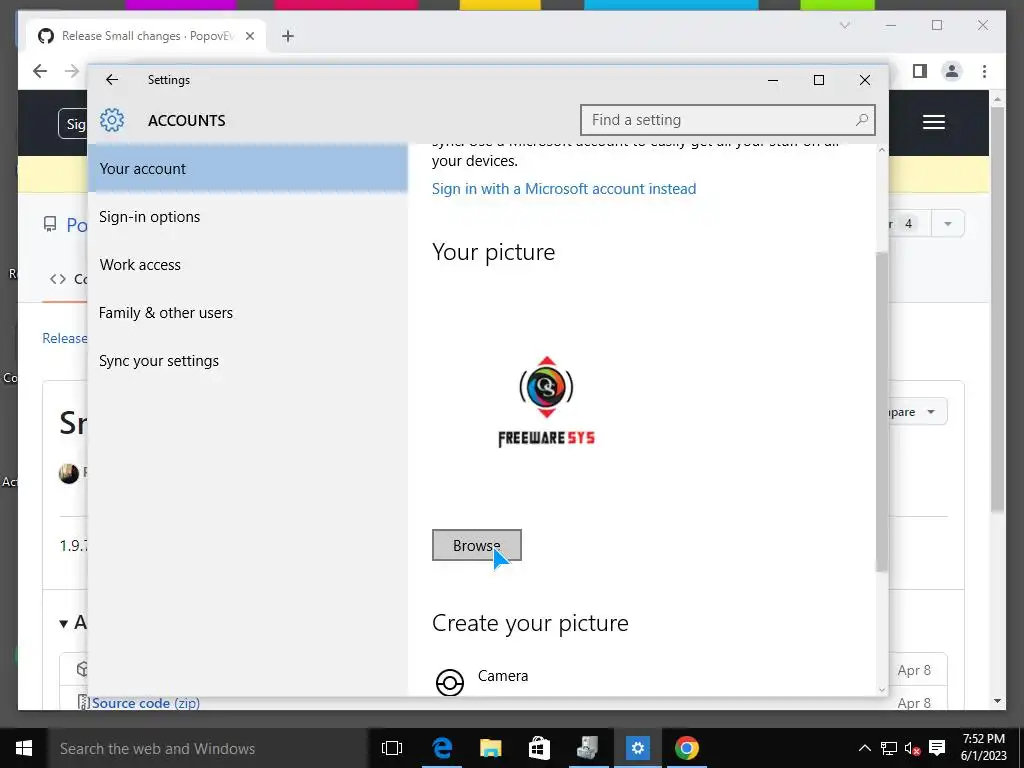Image resolution: width=1024 pixels, height=768 pixels.
Task: Open Chrome's three-dot menu
Action: point(984,71)
